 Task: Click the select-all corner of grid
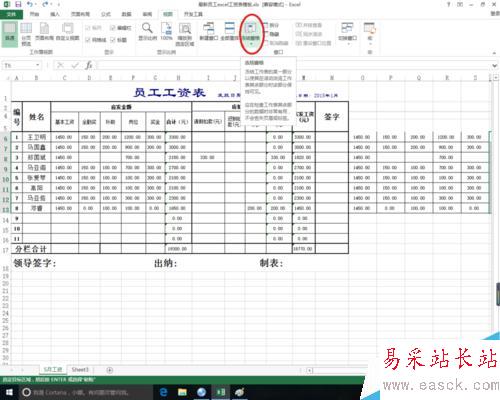point(7,78)
